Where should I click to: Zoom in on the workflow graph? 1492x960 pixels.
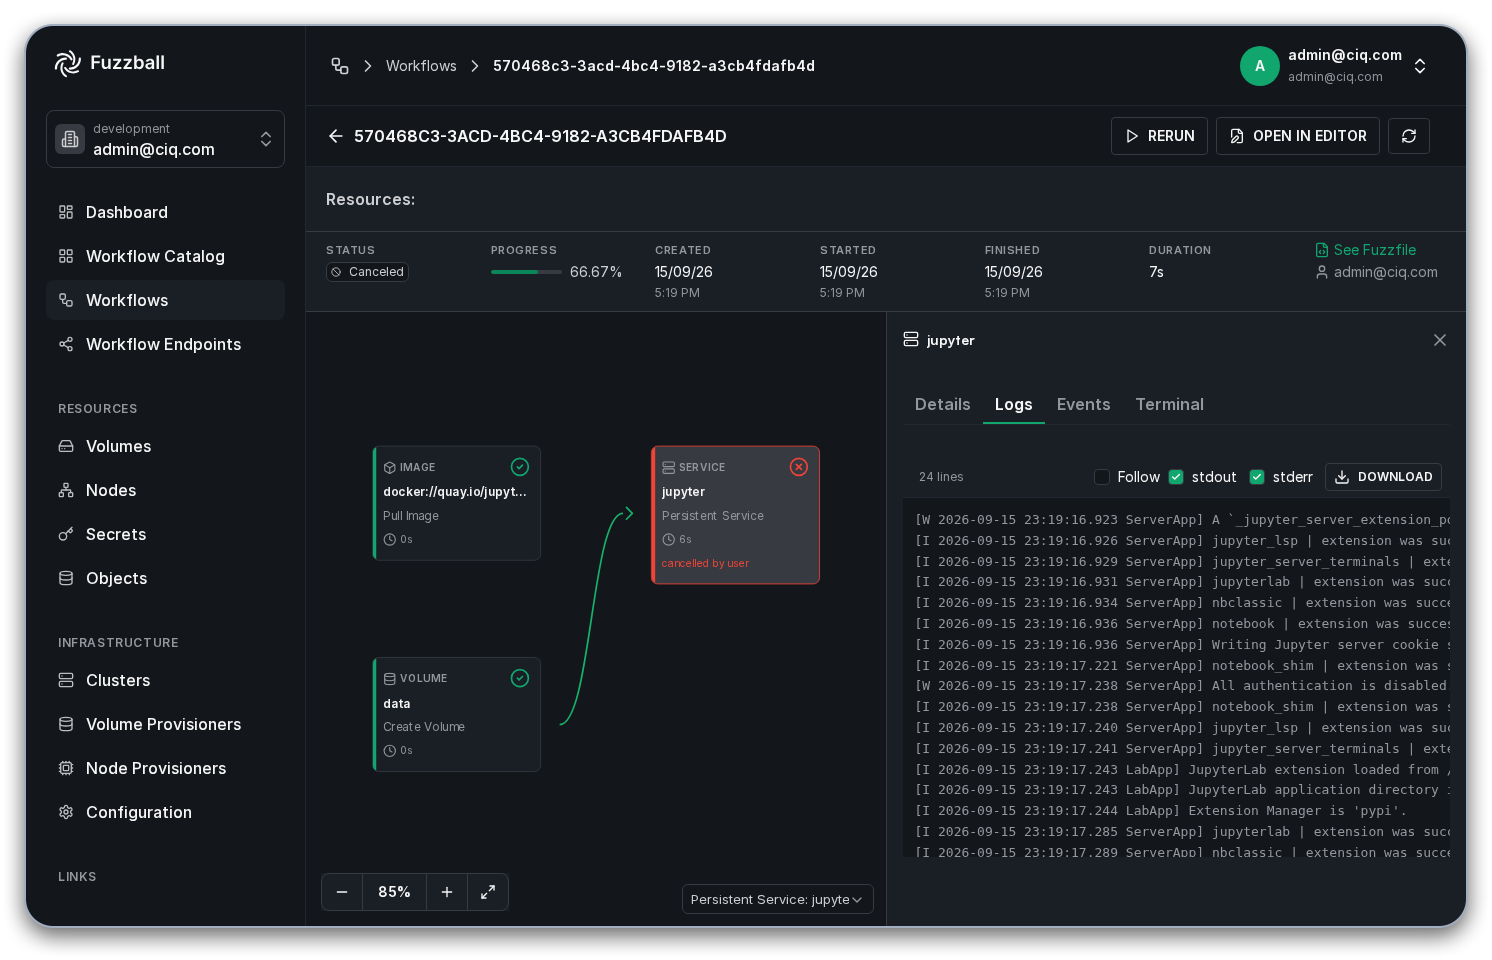(447, 892)
